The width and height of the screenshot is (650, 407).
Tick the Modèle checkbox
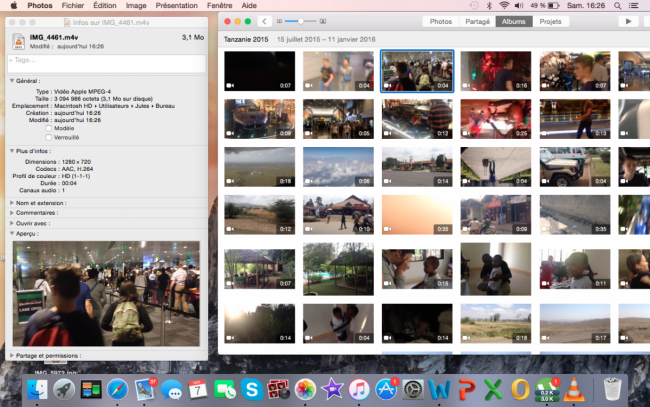click(x=49, y=128)
